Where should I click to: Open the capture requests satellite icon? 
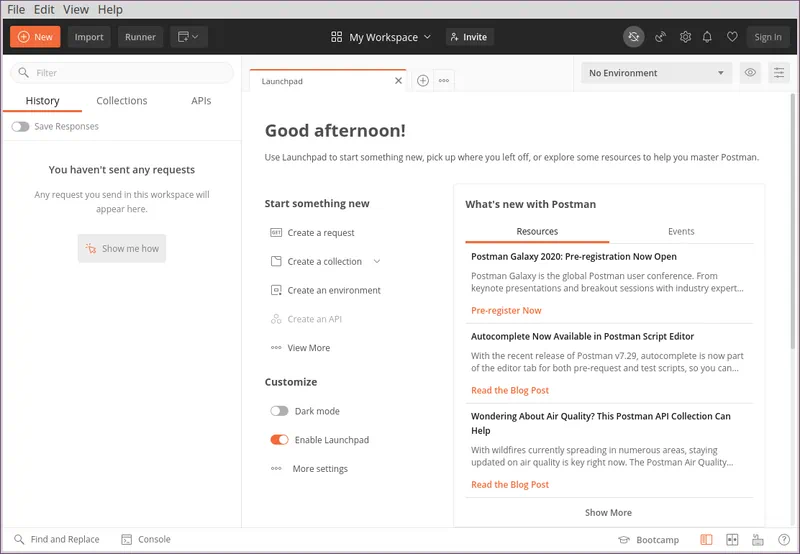coord(660,37)
